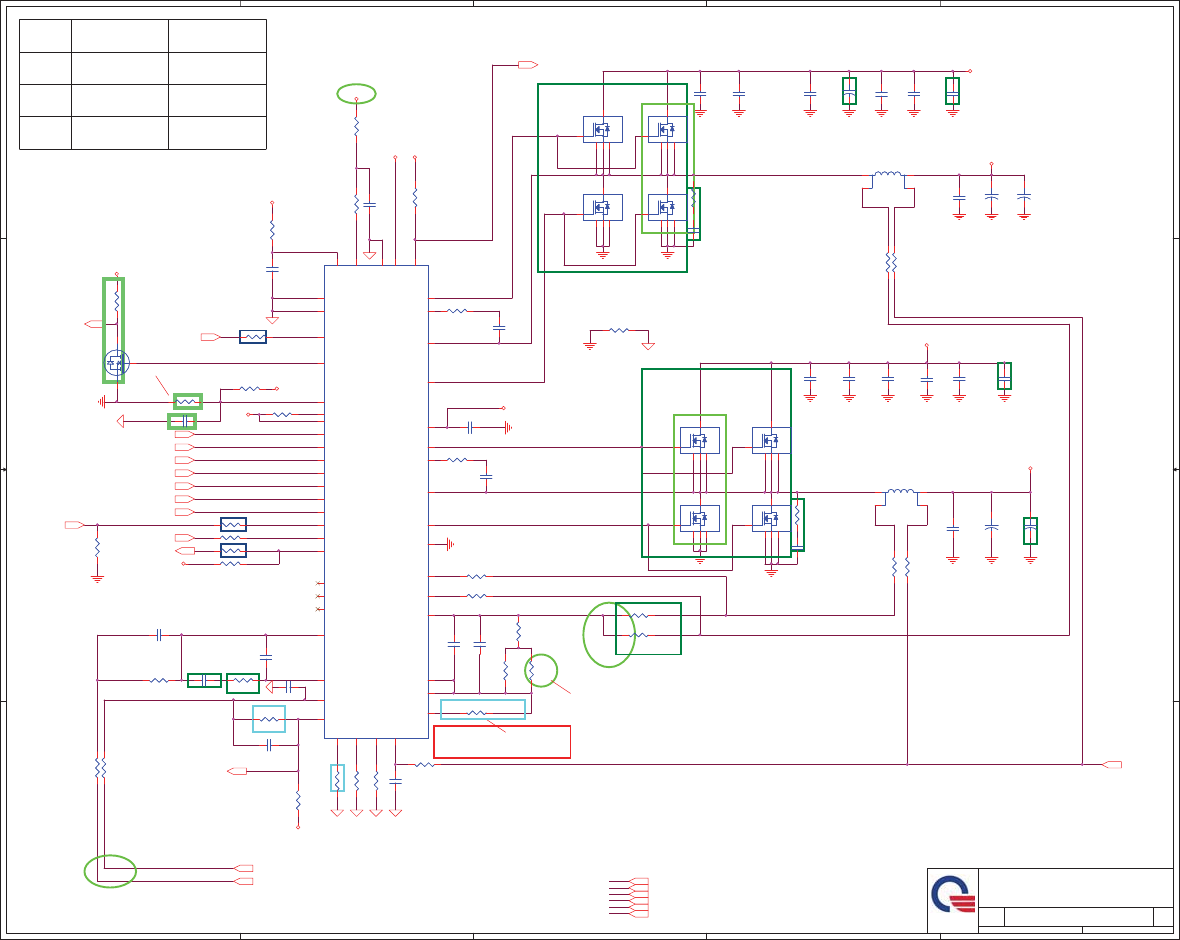Select the topmost dark-blue boxed resistor
This screenshot has height=940, width=1180.
tap(253, 337)
